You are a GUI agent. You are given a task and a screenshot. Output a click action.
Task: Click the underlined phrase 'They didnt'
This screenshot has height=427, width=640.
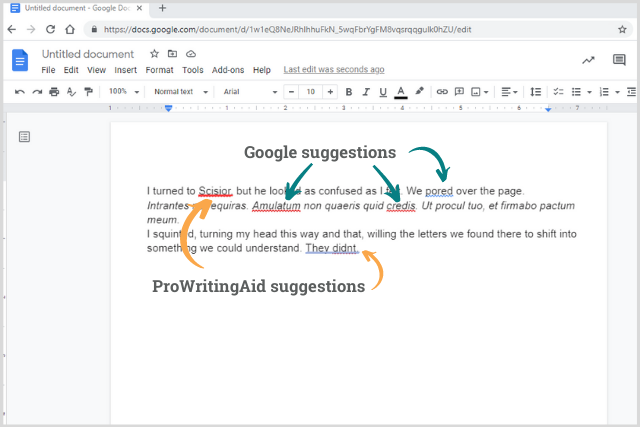331,248
